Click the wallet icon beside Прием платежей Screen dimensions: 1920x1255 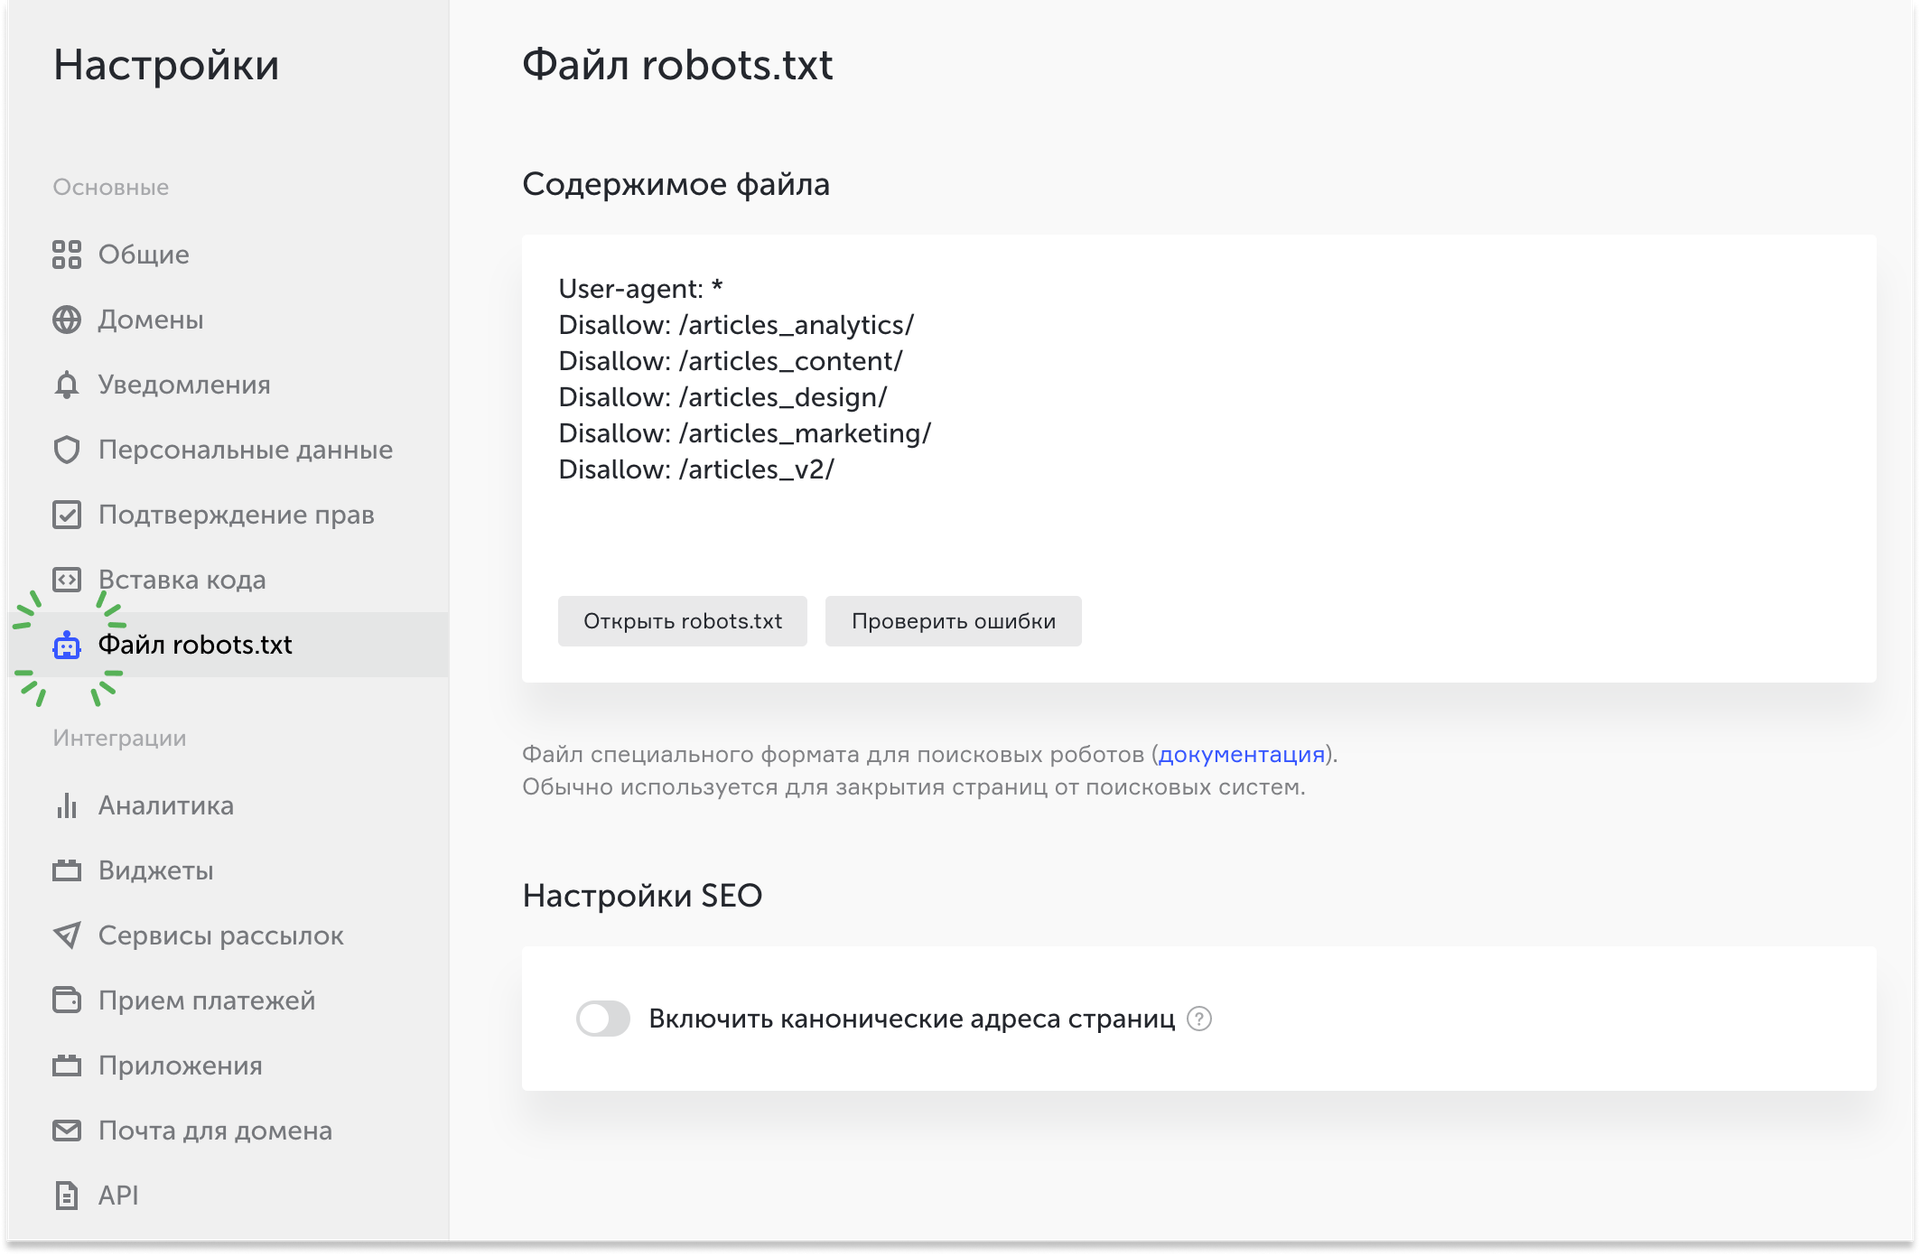point(67,1000)
